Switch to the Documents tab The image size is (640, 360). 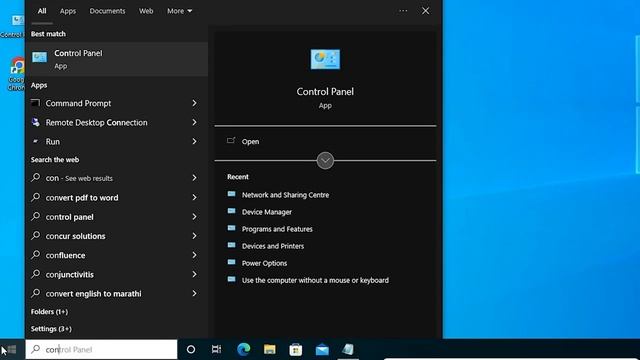(x=107, y=11)
